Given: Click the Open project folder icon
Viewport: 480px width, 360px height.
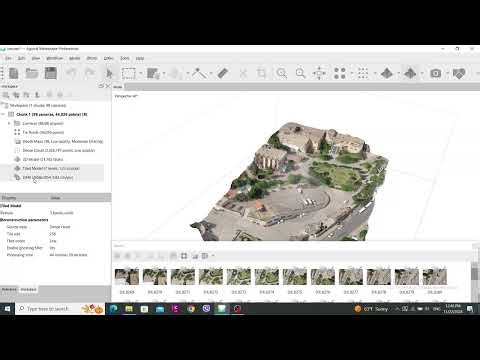Looking at the screenshot, I should [32, 73].
